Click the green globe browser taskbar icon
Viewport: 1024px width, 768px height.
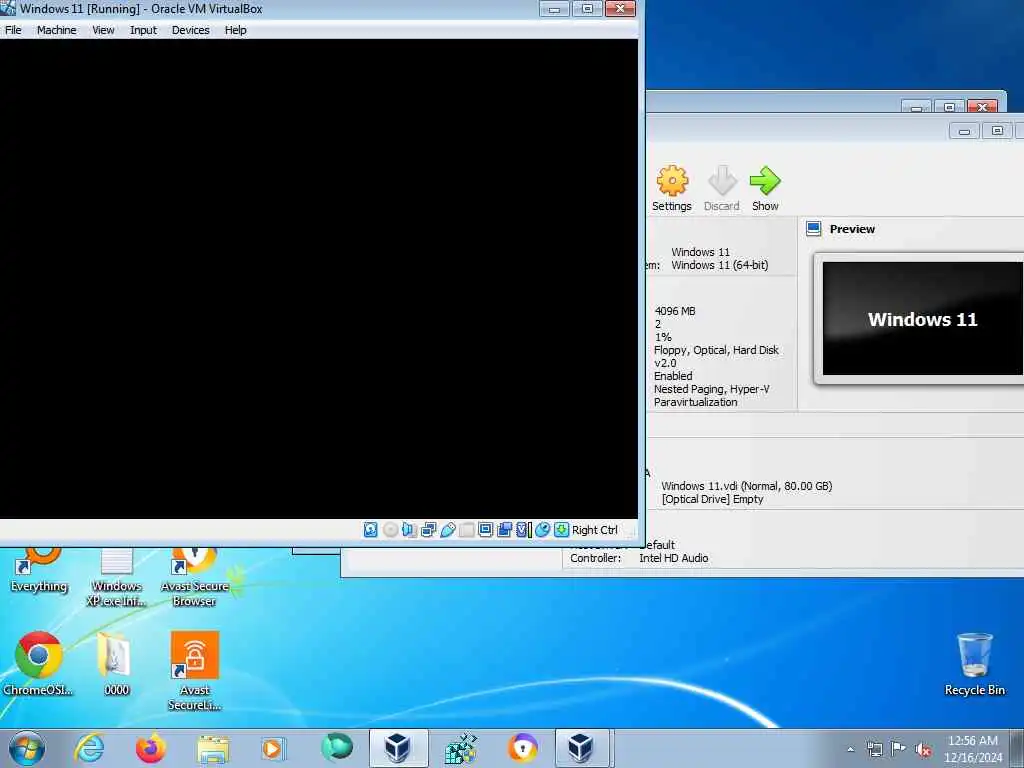pyautogui.click(x=336, y=747)
